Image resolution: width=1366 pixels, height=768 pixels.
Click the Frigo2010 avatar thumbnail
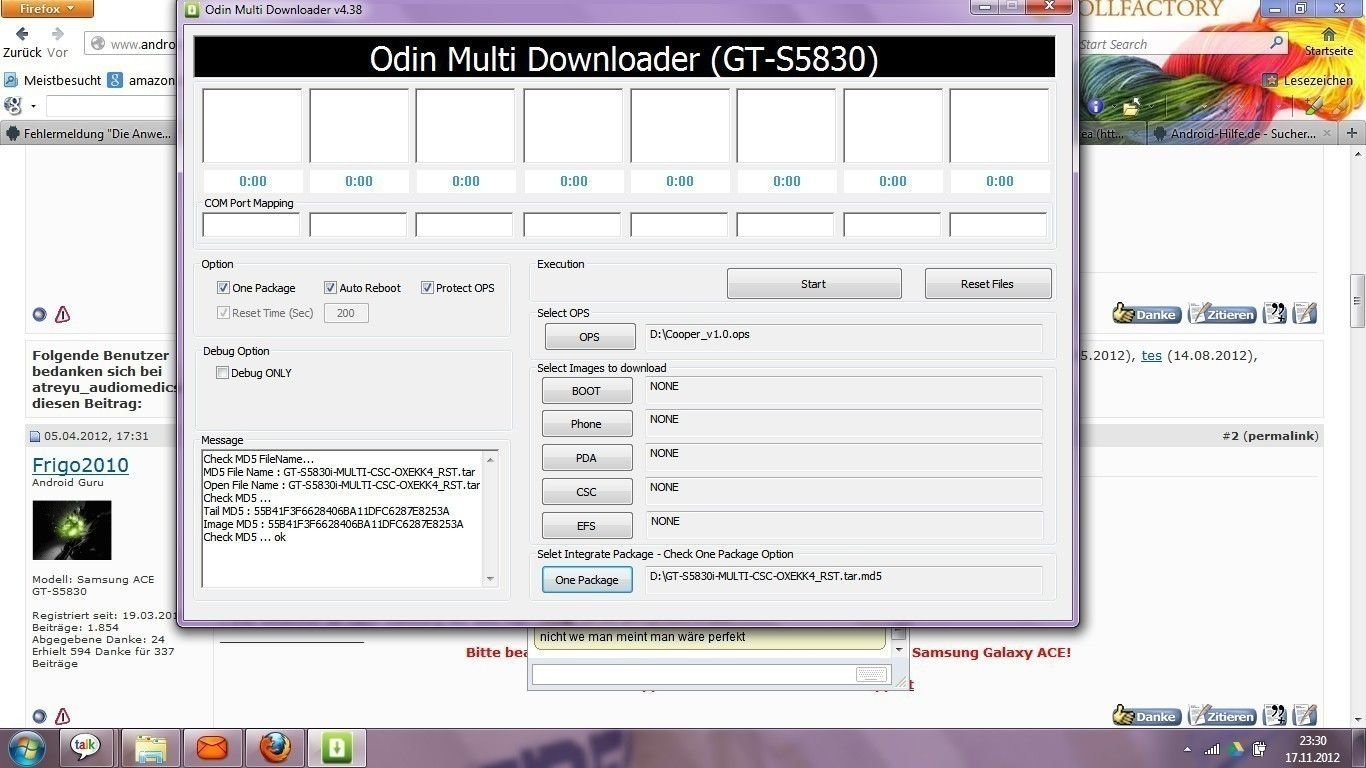point(72,530)
